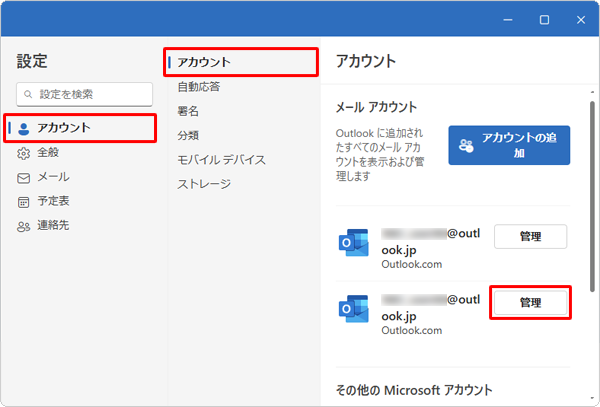Click the account pane vertical scrollbar

point(592,196)
